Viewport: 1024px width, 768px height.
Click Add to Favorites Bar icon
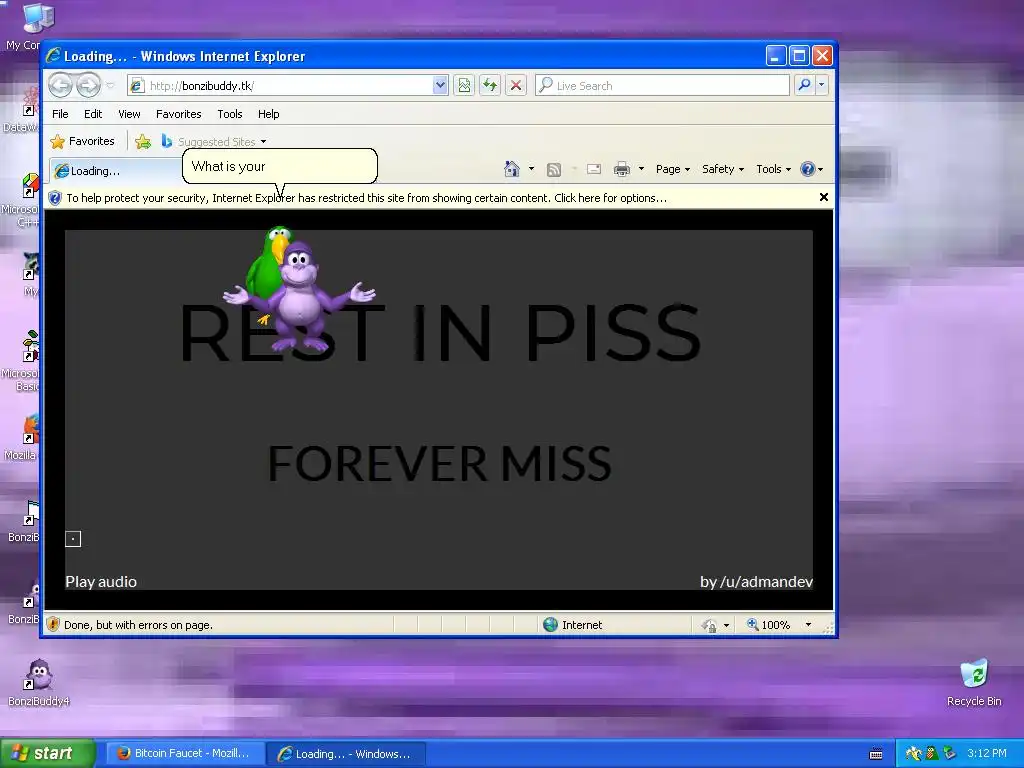pyautogui.click(x=143, y=141)
